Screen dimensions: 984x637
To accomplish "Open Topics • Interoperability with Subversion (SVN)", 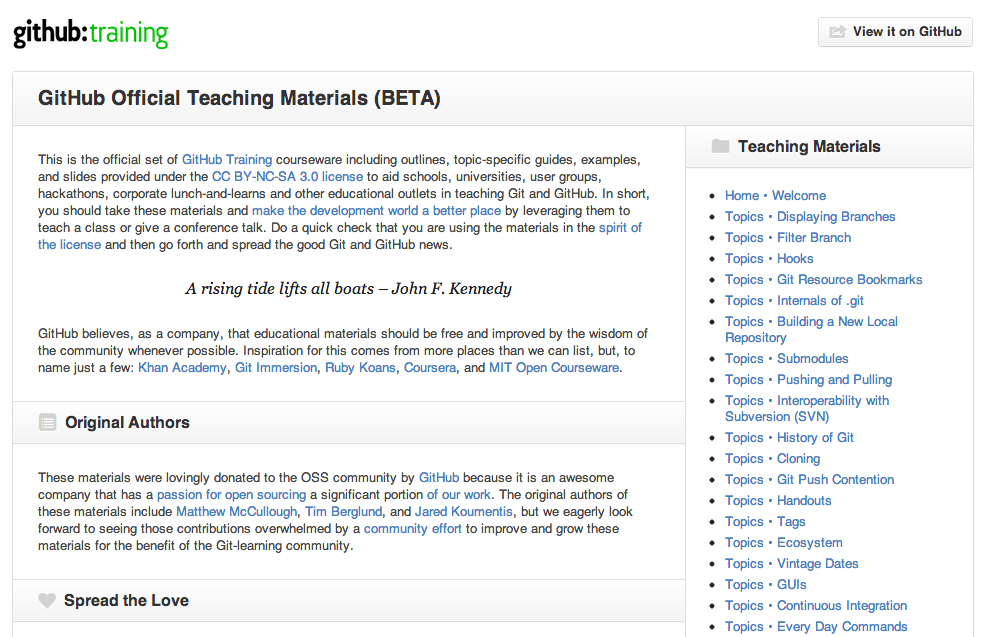I will [x=807, y=409].
